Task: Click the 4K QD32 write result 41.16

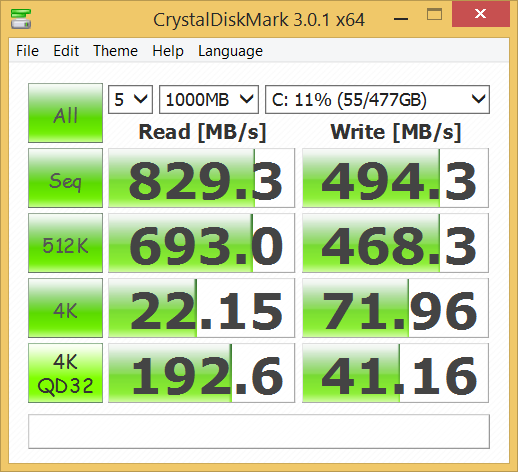Action: [395, 373]
